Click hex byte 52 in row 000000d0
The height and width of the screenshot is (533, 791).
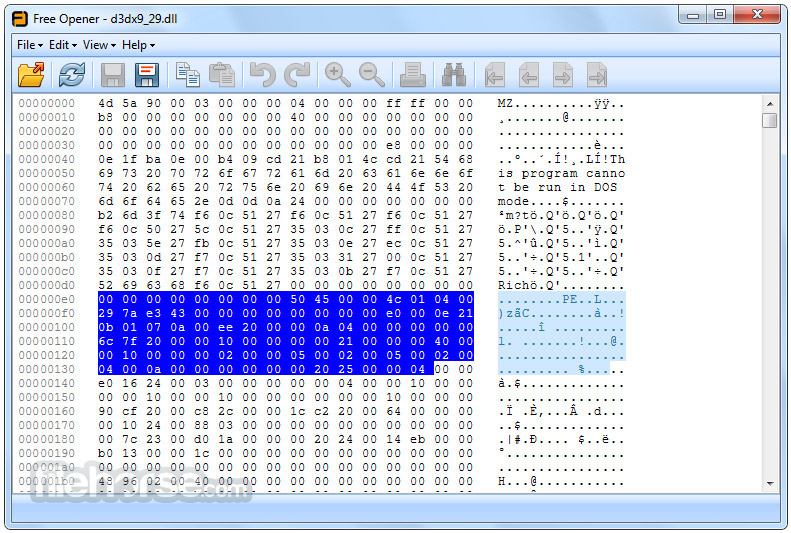click(x=105, y=285)
